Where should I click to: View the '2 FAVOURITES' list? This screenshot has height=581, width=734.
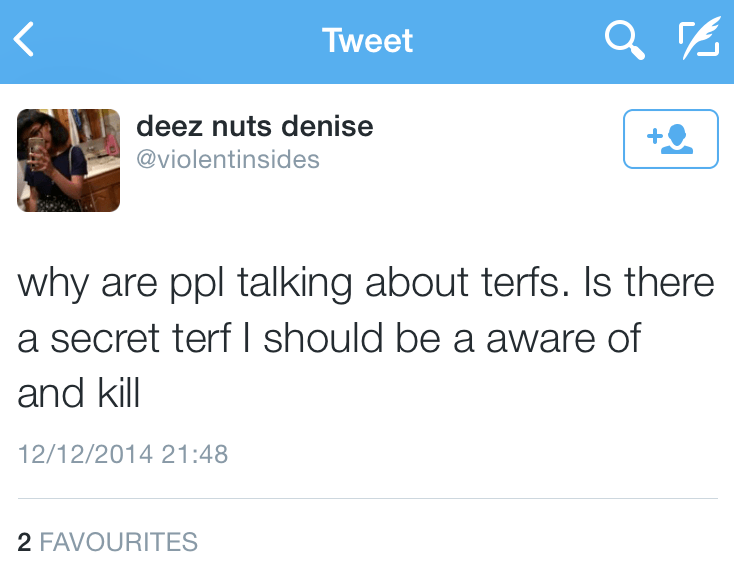click(108, 542)
